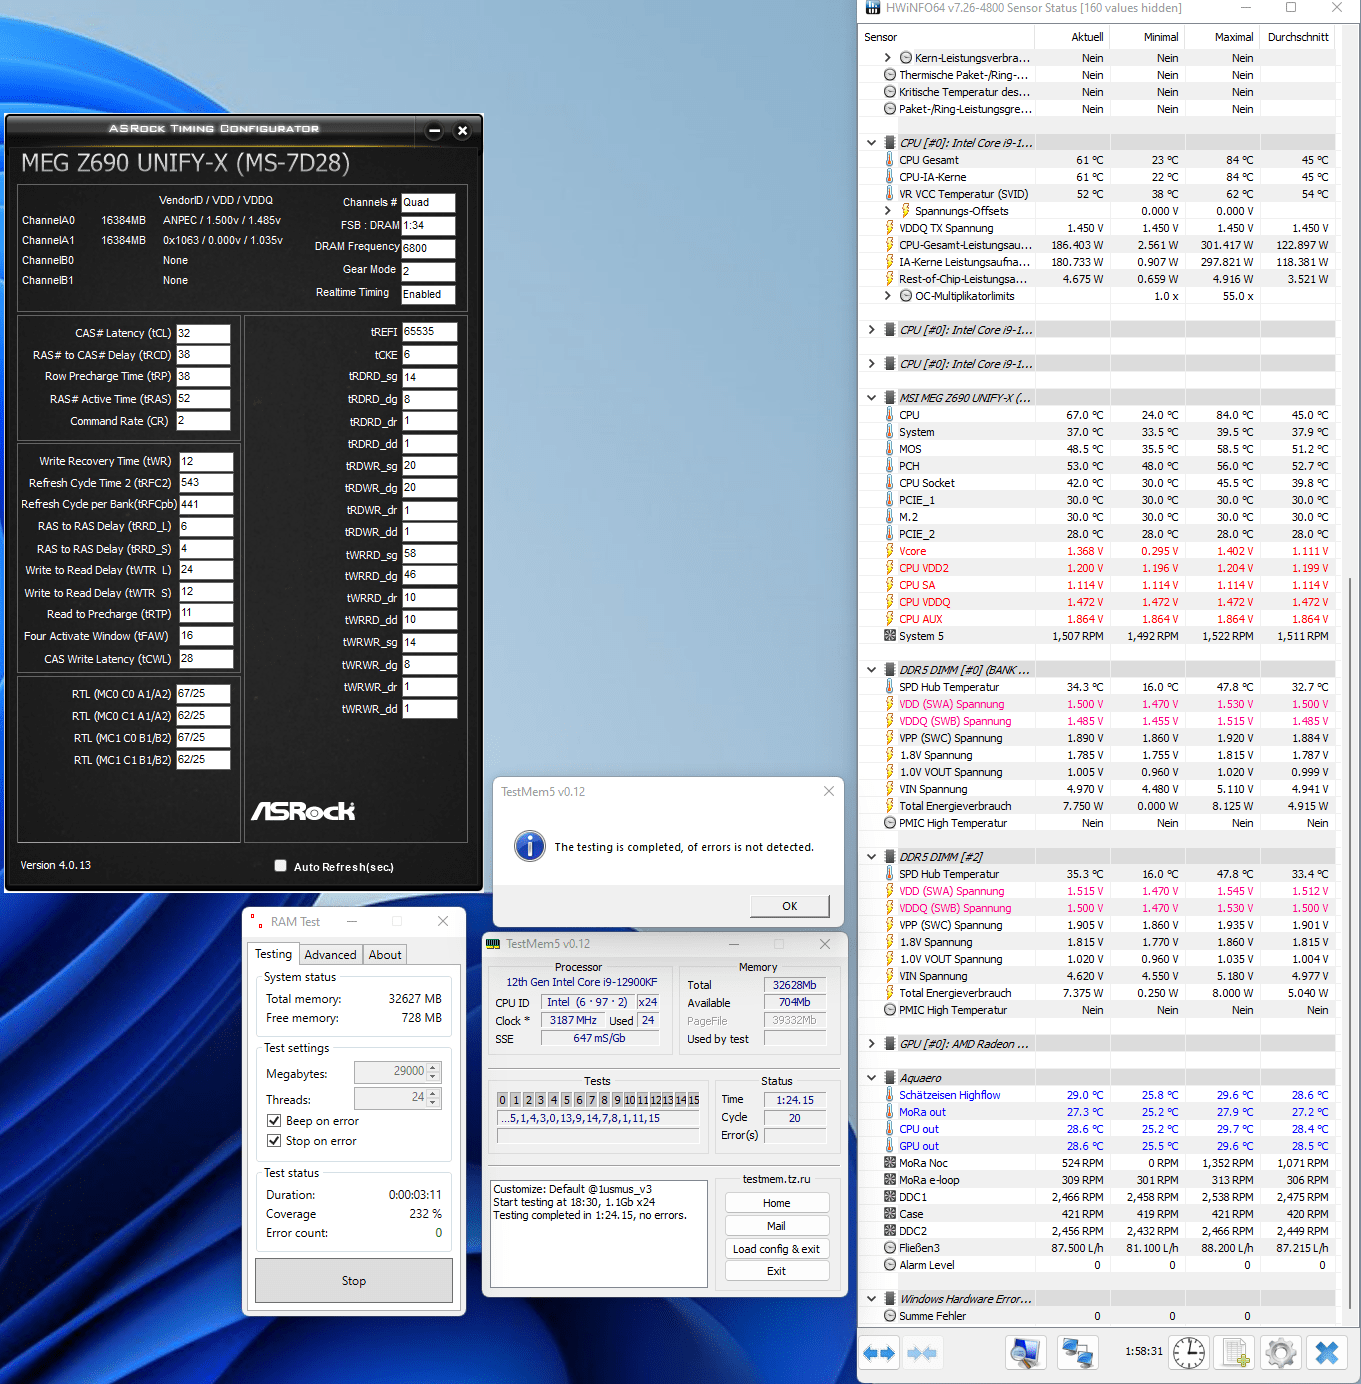Click the HWiNFO logging sheet-plus icon
The width and height of the screenshot is (1361, 1384).
1236,1353
